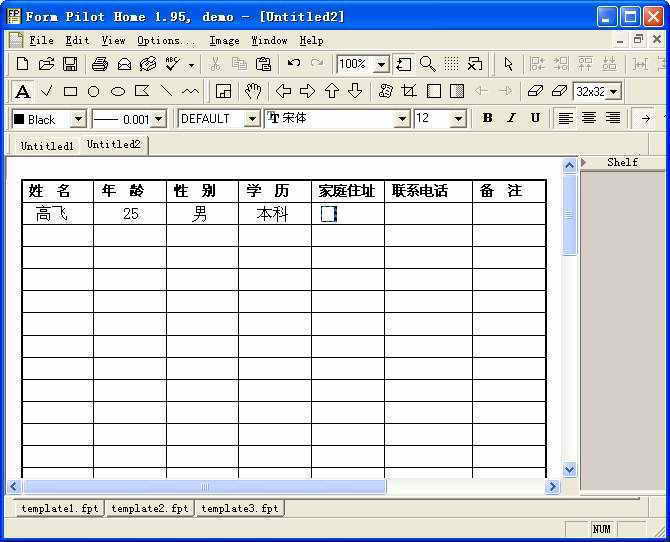Toggle Bold text formatting
The width and height of the screenshot is (670, 542).
click(x=487, y=118)
